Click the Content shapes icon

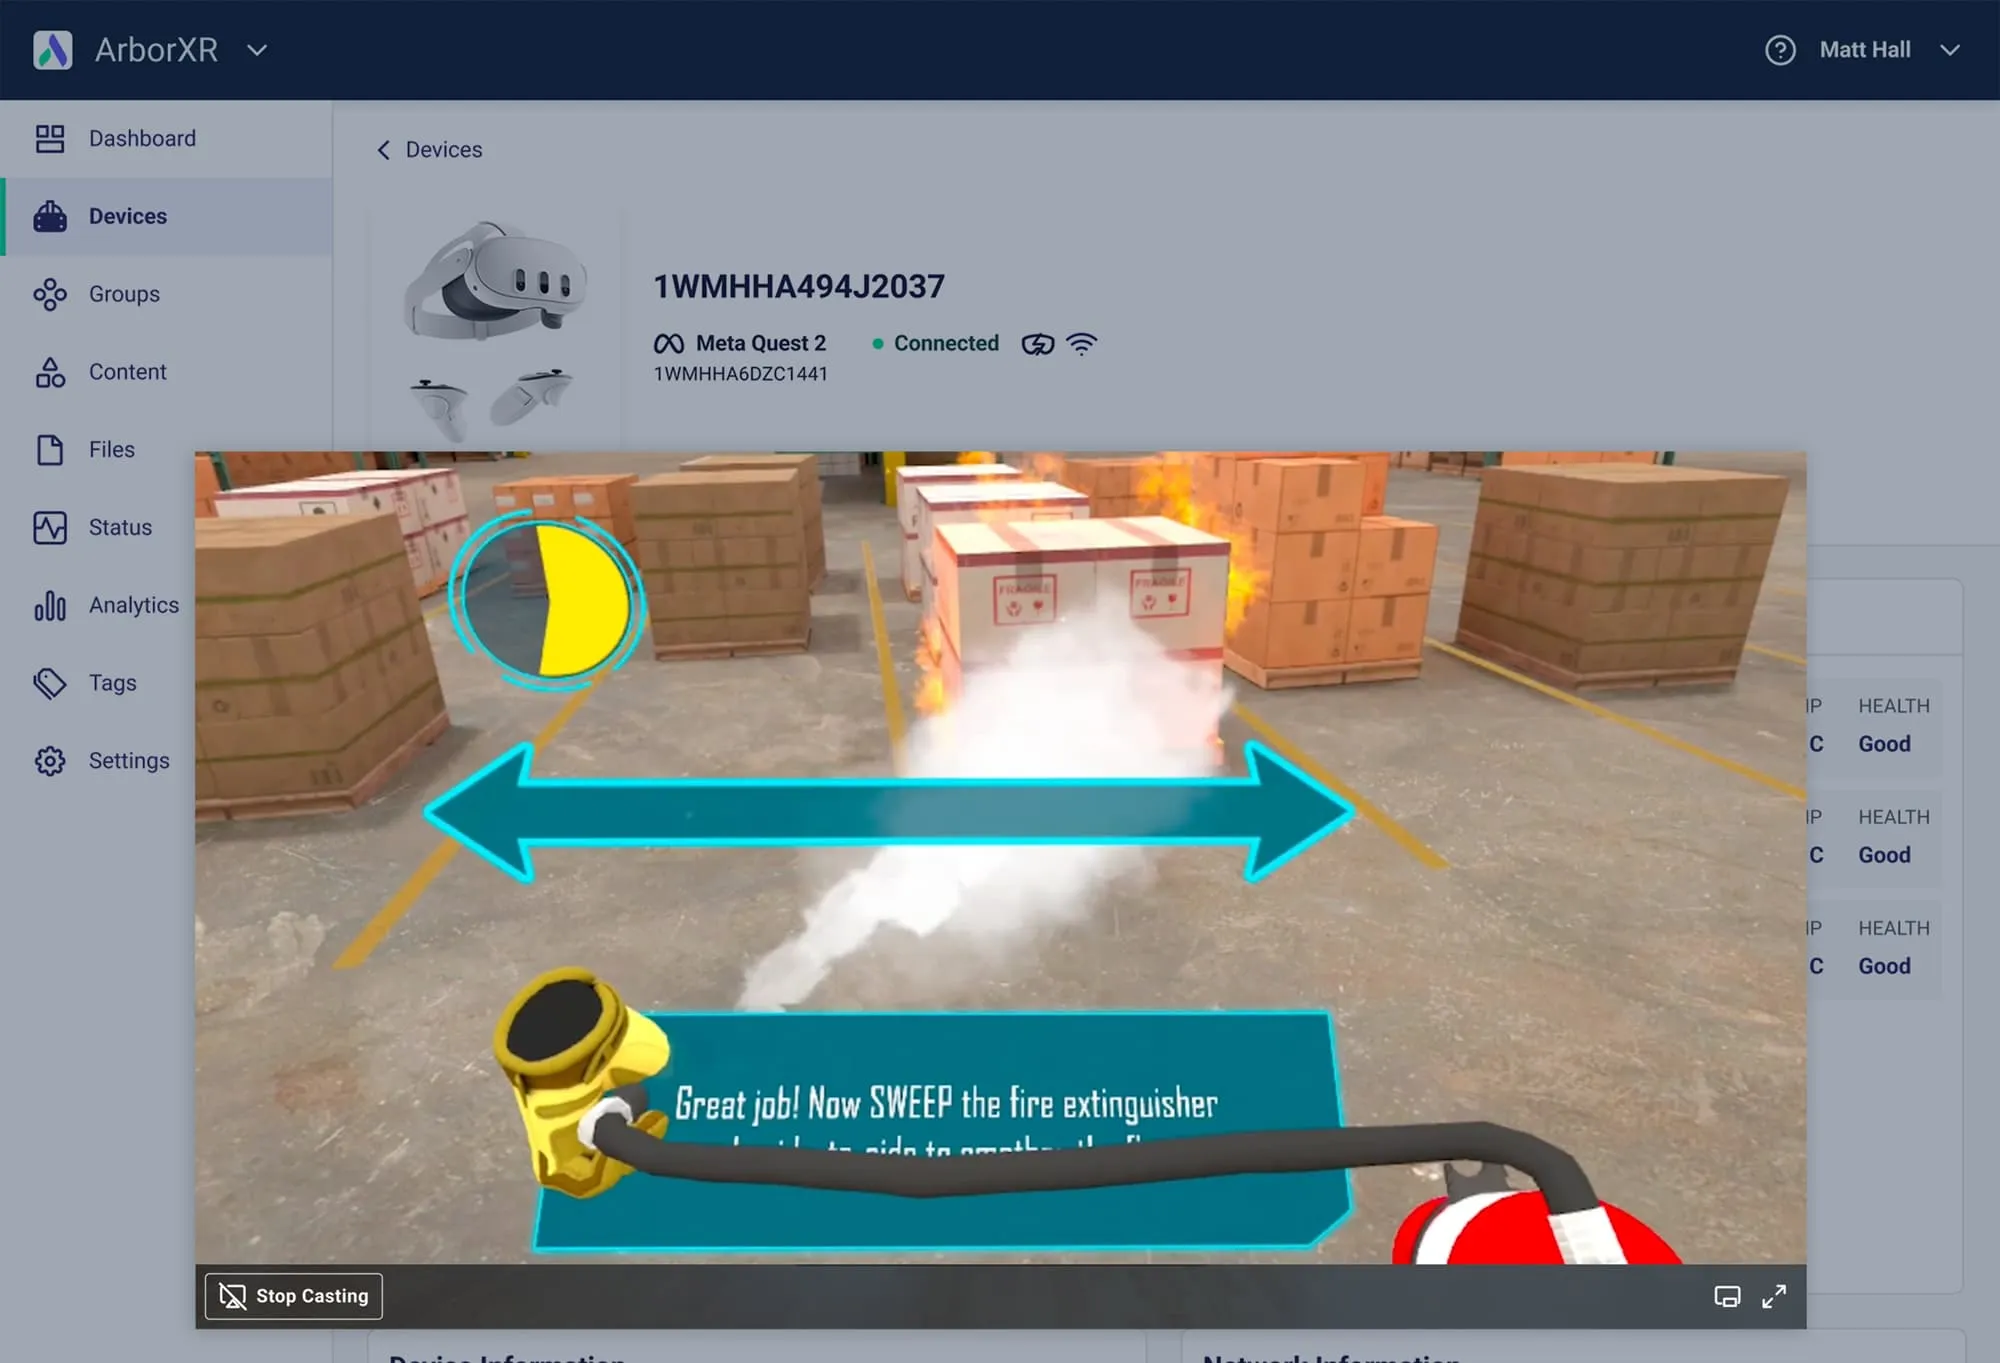point(50,372)
